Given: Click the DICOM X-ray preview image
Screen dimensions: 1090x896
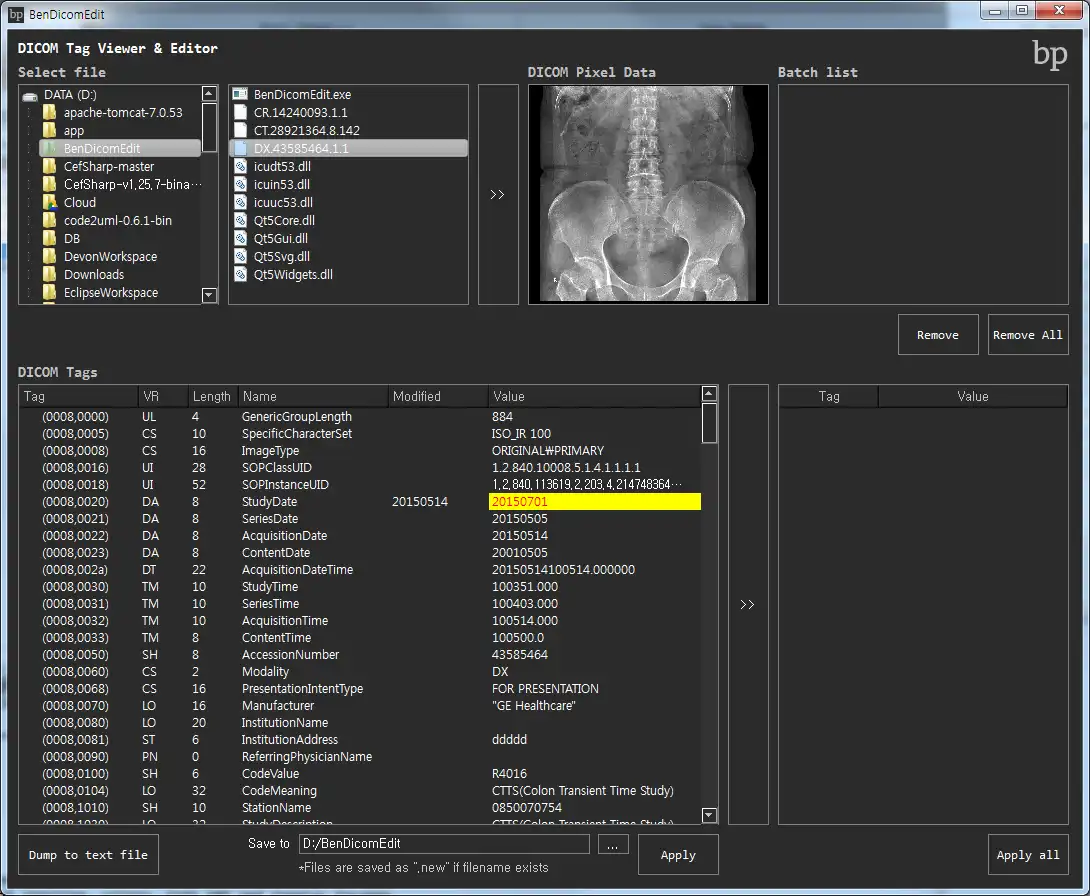Looking at the screenshot, I should (648, 194).
